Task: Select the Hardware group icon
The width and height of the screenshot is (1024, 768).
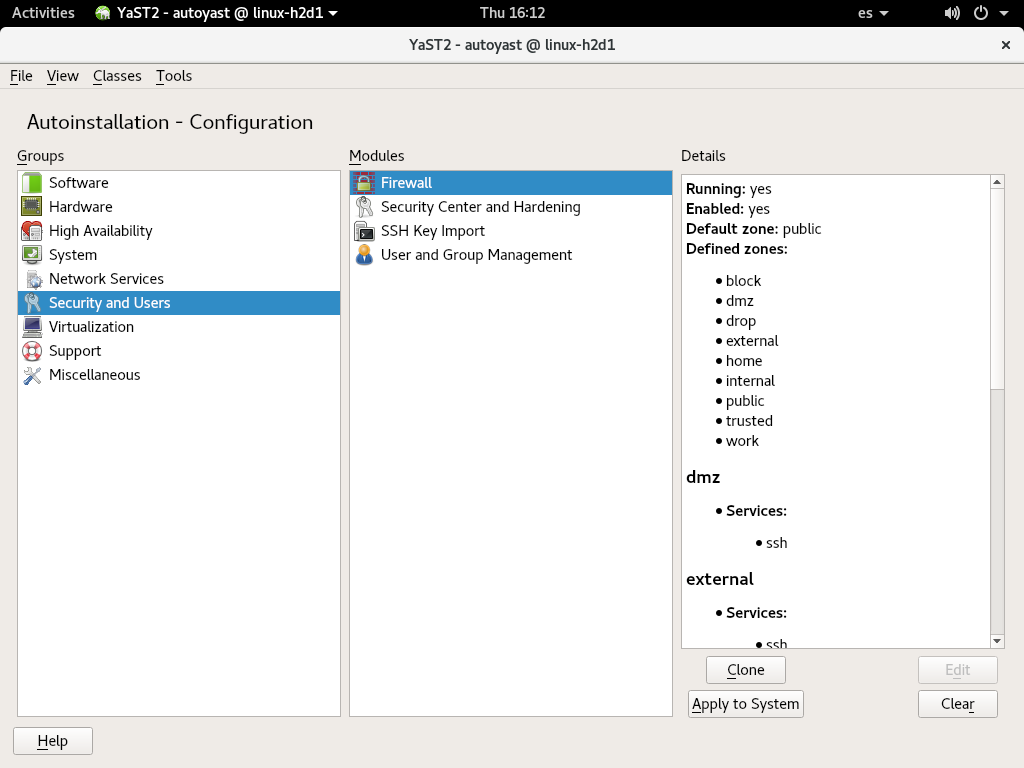Action: [x=32, y=207]
